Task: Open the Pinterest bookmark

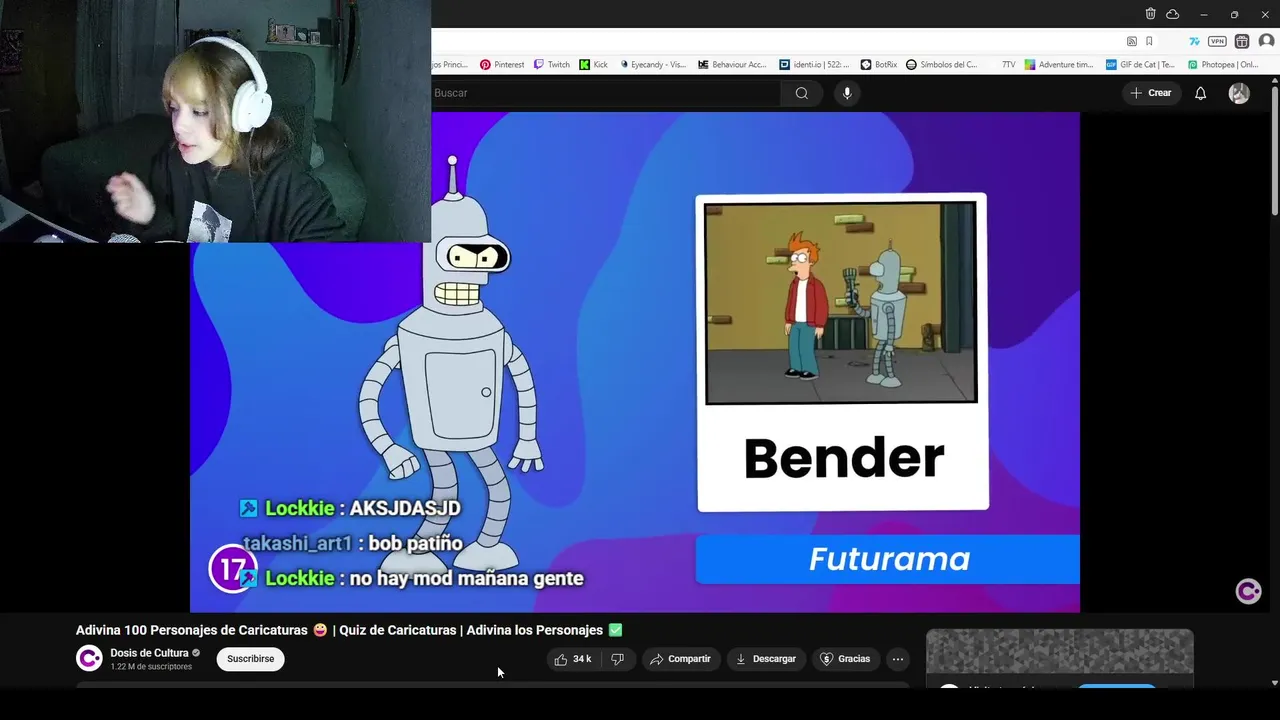Action: click(502, 64)
